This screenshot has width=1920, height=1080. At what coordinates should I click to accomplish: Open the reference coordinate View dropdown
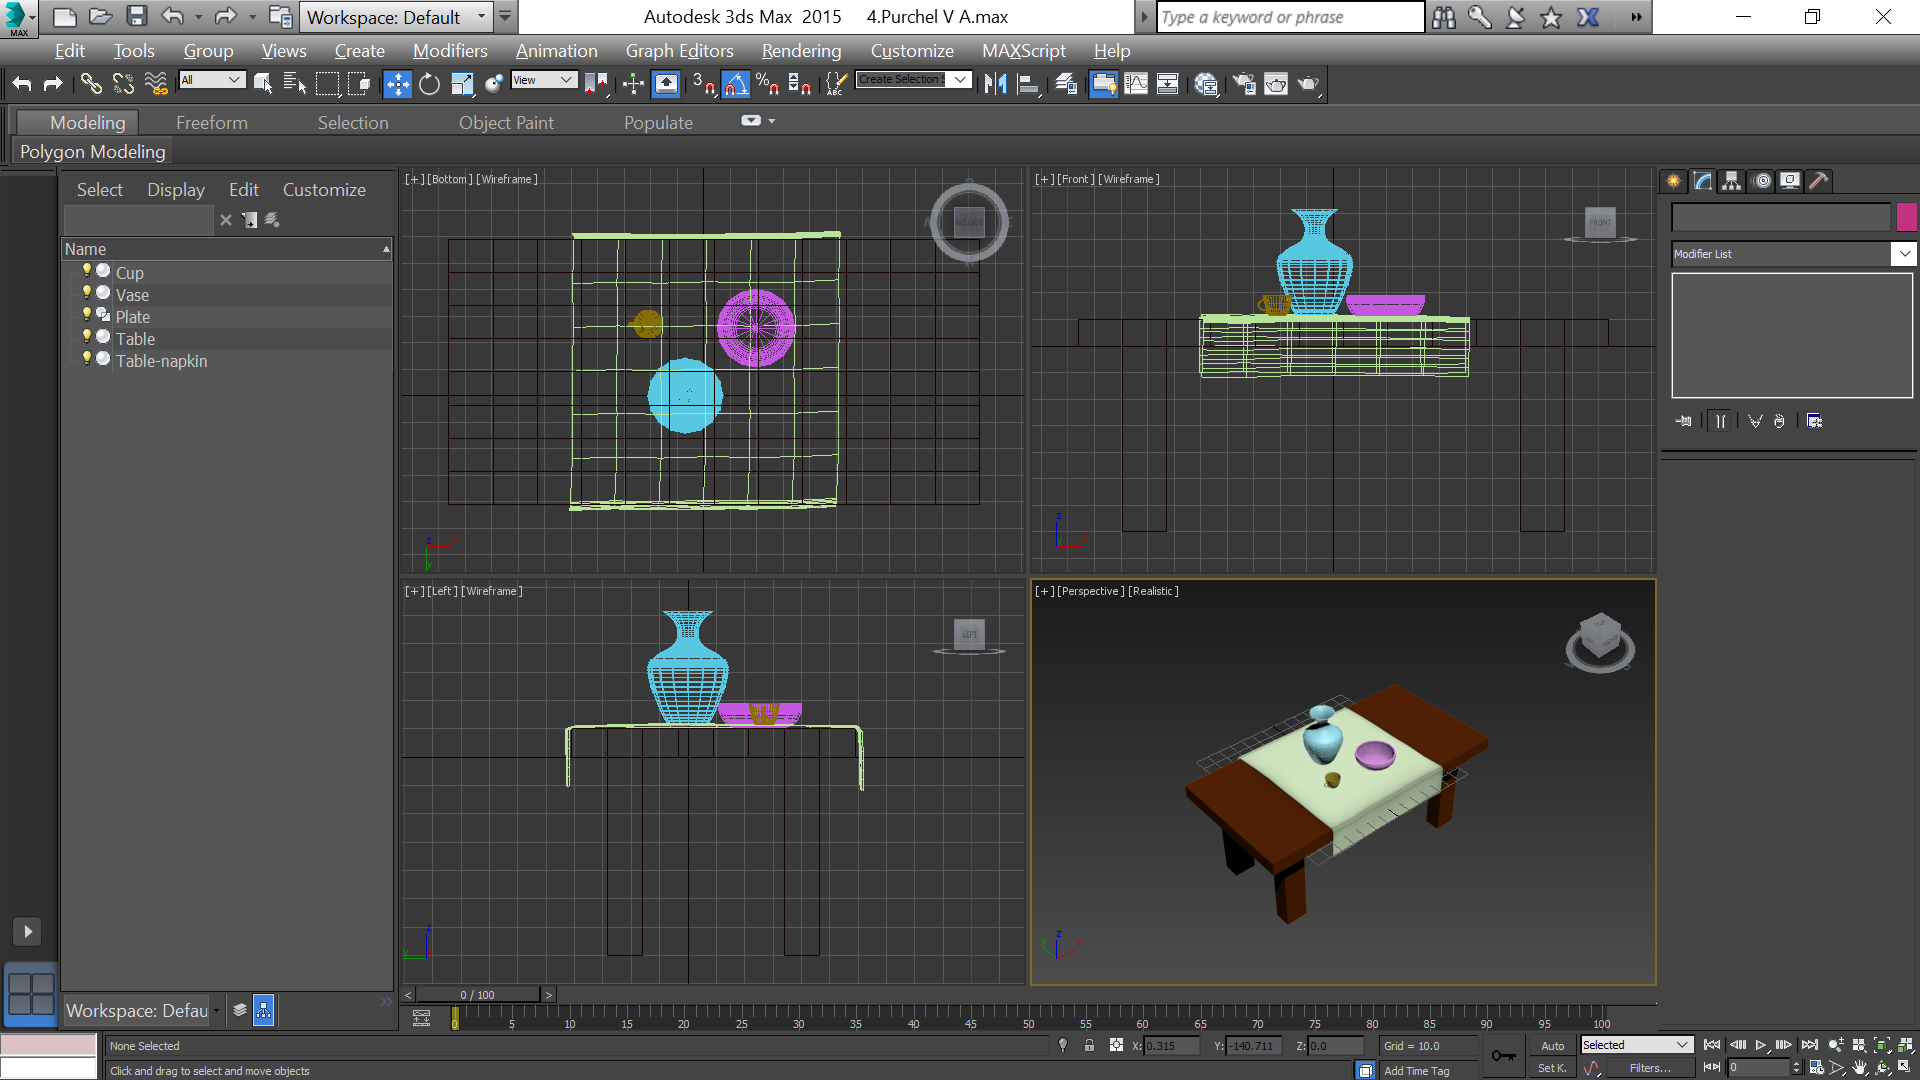coord(544,80)
